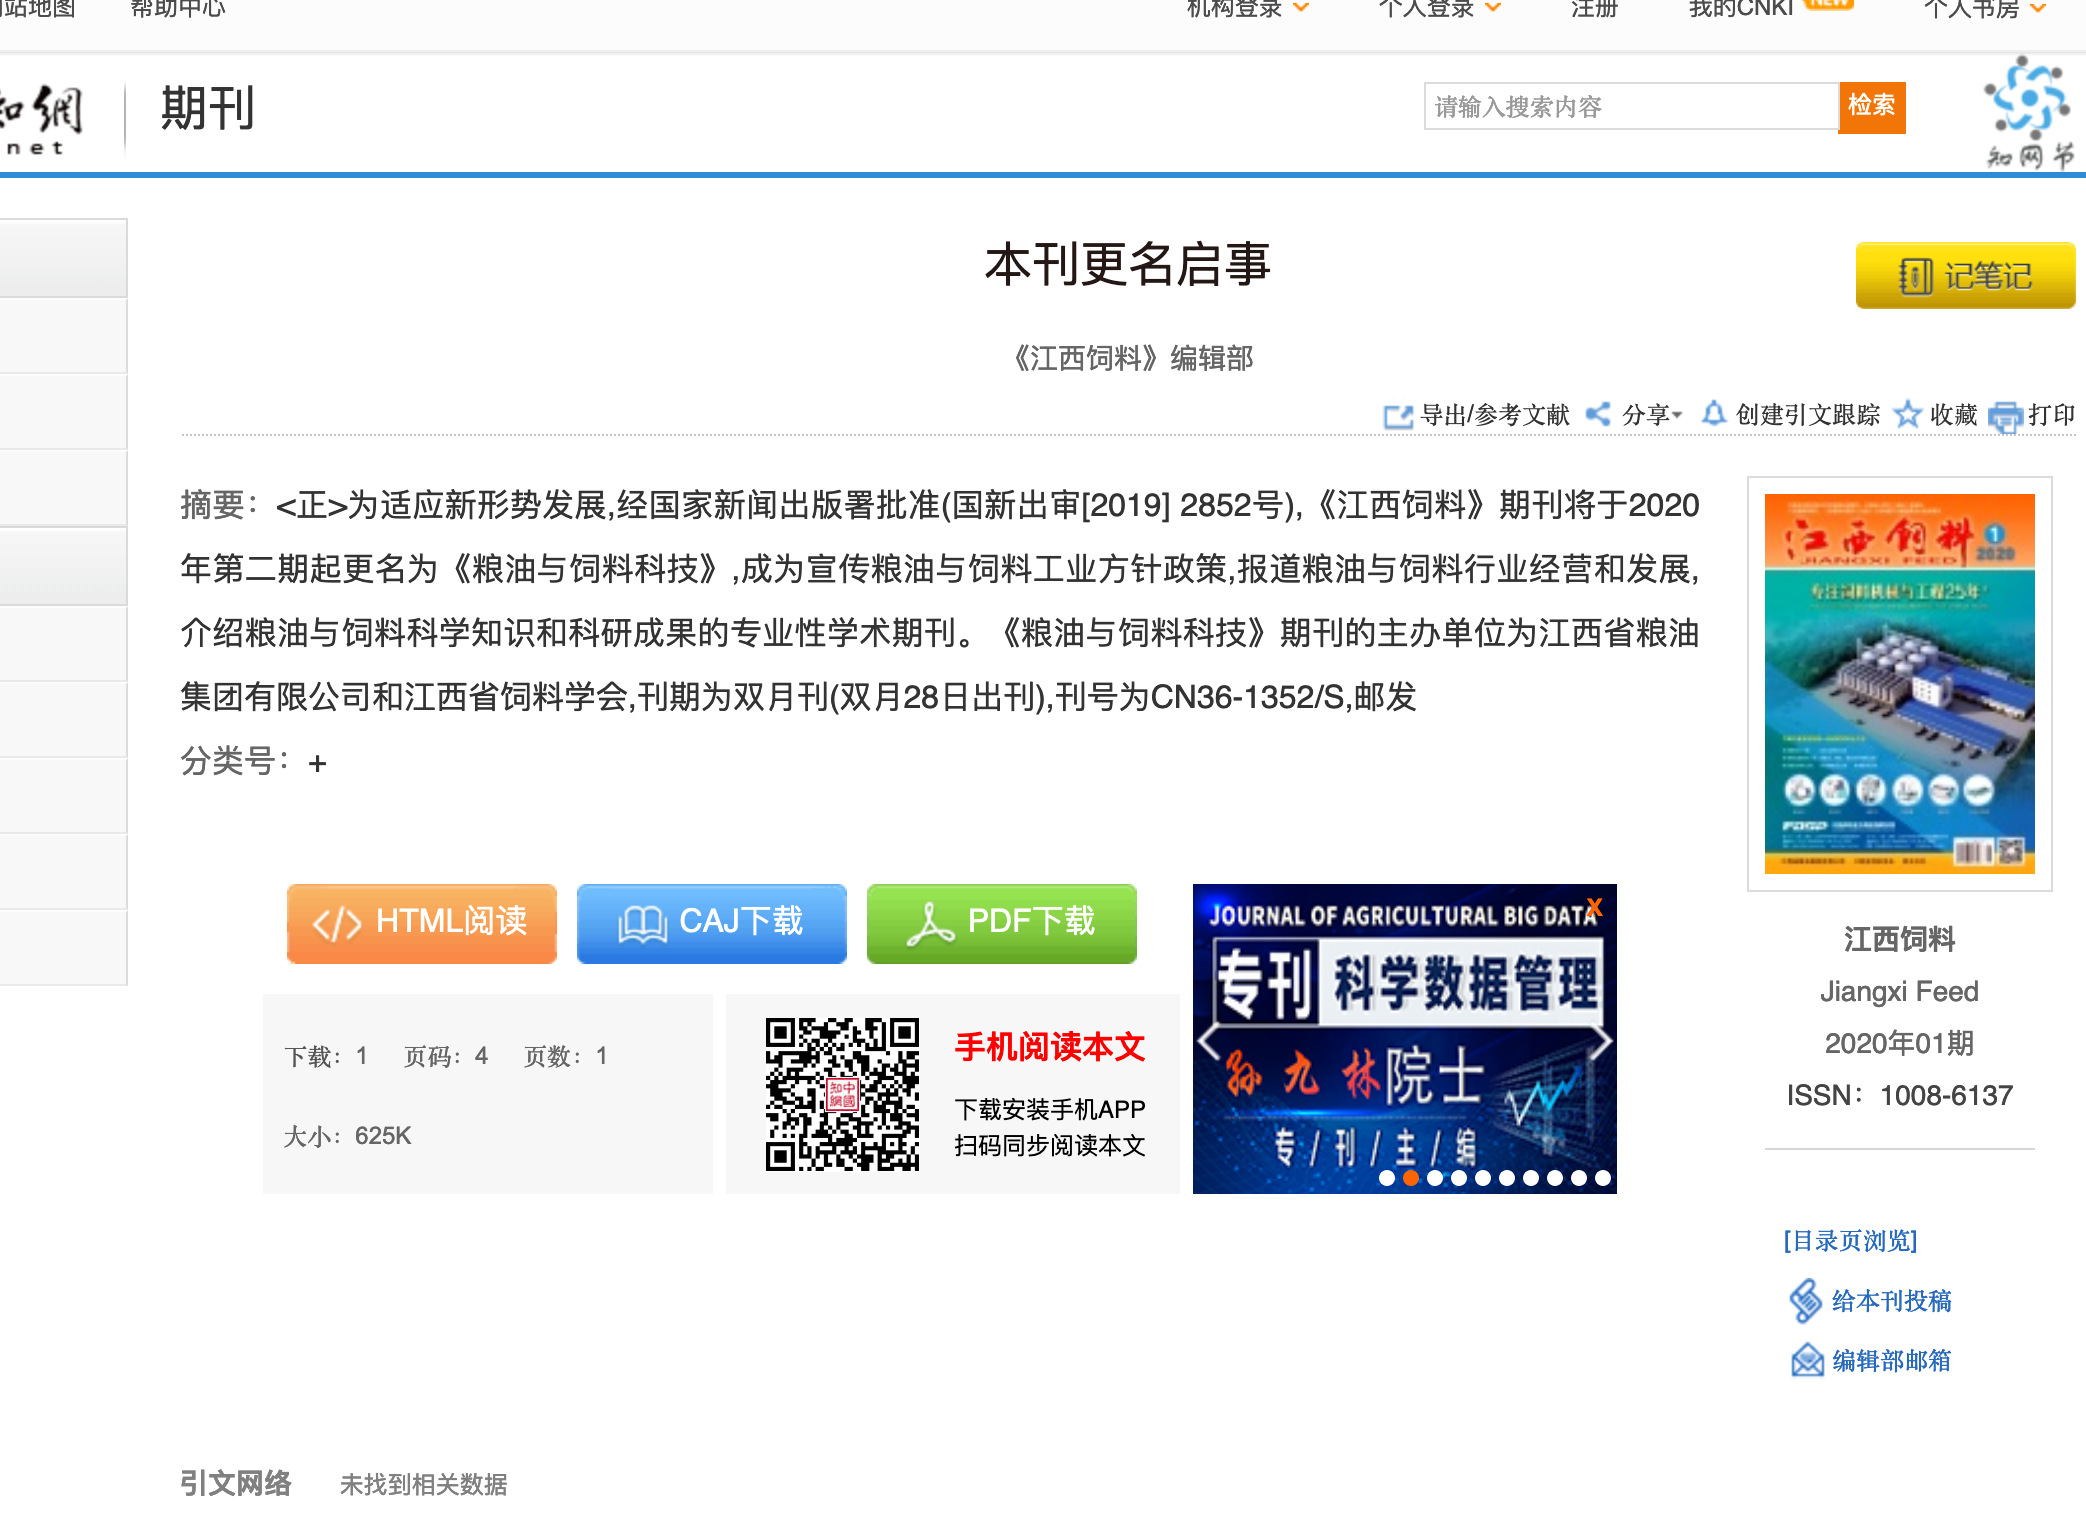Click the printer icon
Image resolution: width=2086 pixels, height=1534 pixels.
(x=2005, y=416)
